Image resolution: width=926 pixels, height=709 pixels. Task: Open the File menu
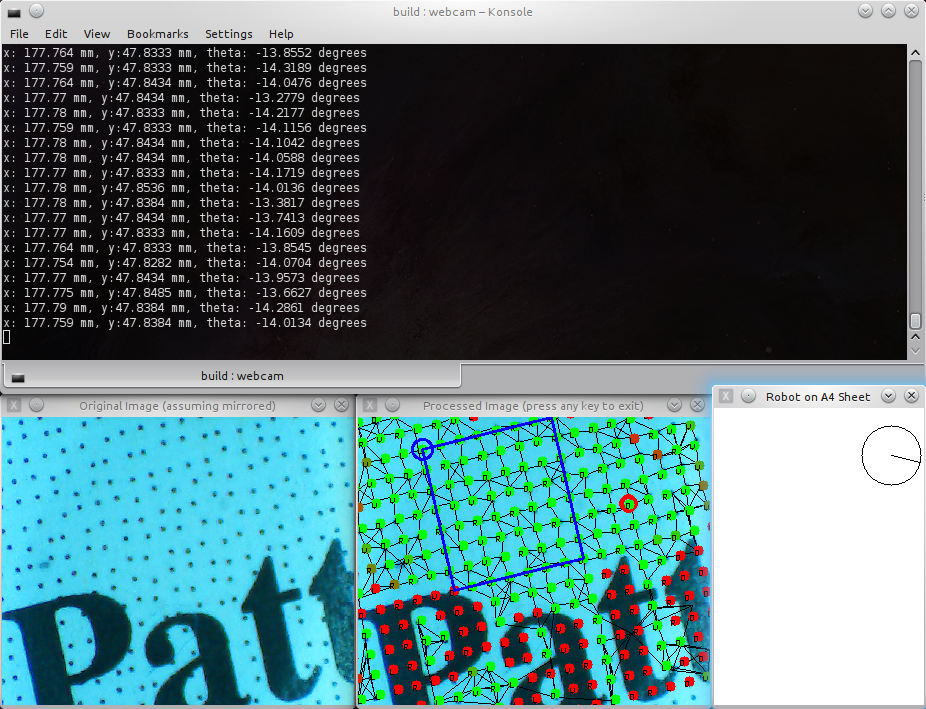point(19,34)
